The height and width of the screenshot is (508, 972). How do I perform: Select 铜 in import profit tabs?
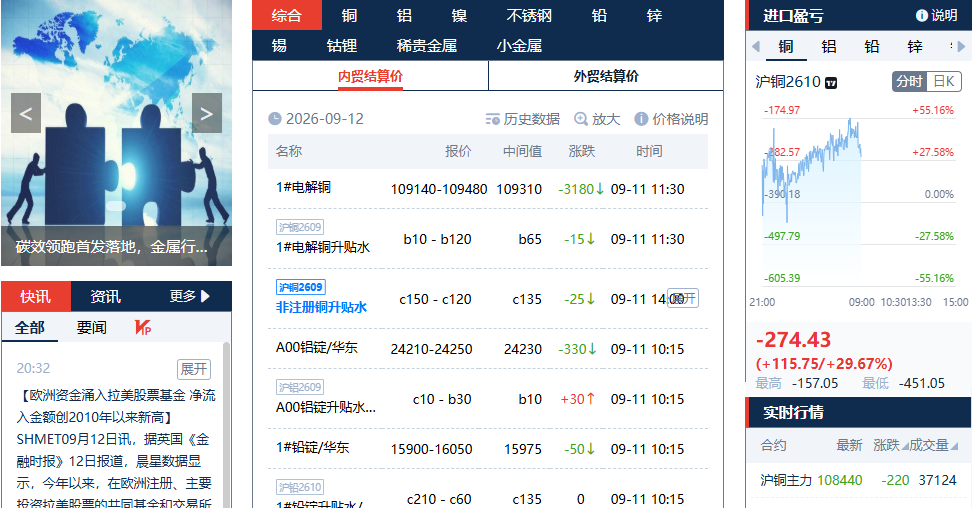coord(785,47)
